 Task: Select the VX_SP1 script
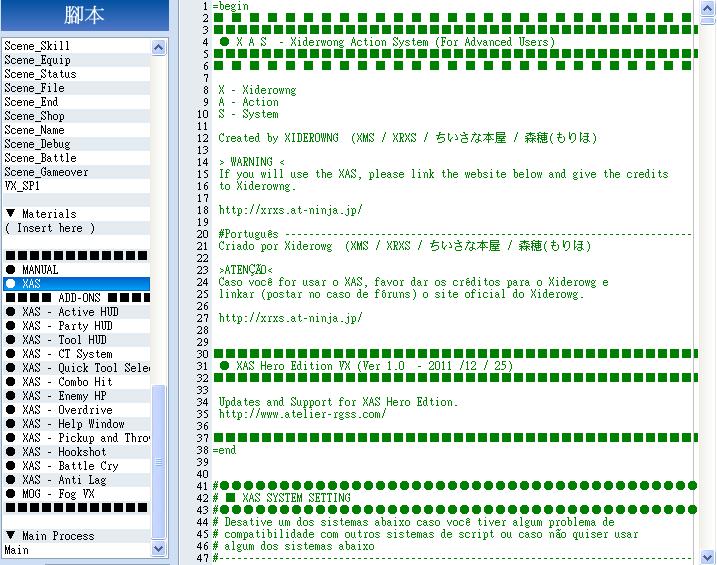coord(76,186)
